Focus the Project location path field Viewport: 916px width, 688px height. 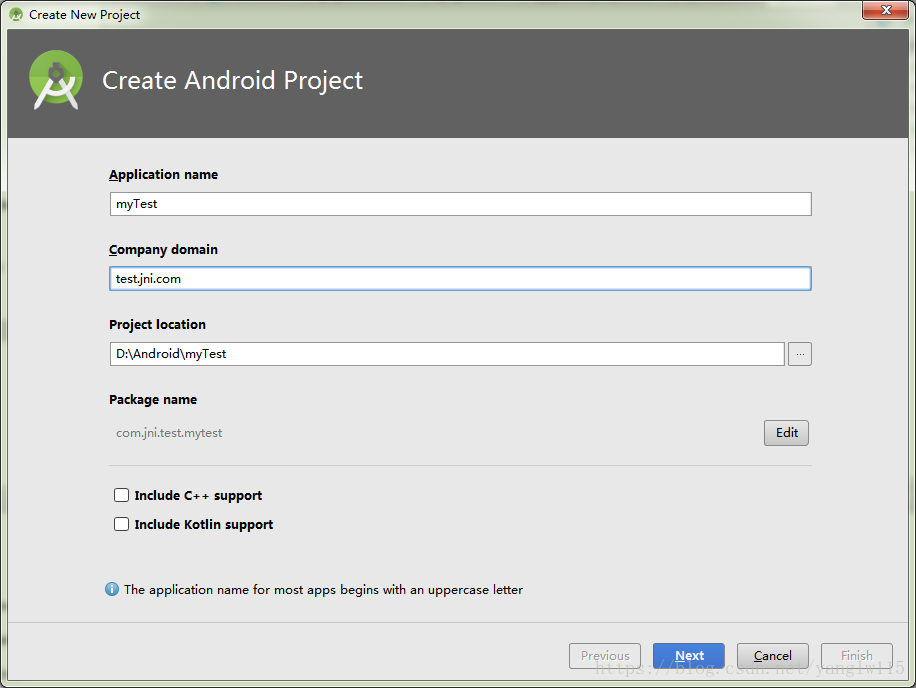click(447, 354)
